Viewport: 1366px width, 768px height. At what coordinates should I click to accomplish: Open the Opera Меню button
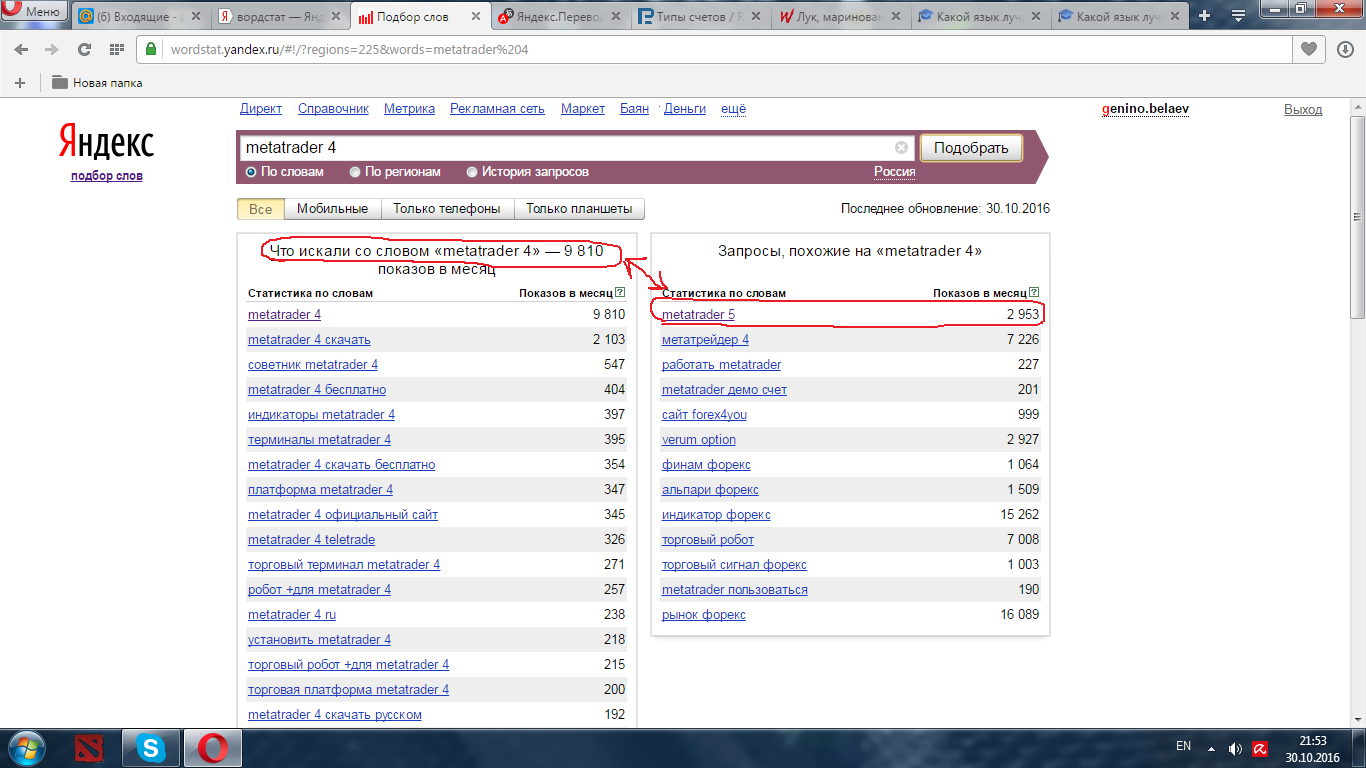point(34,12)
